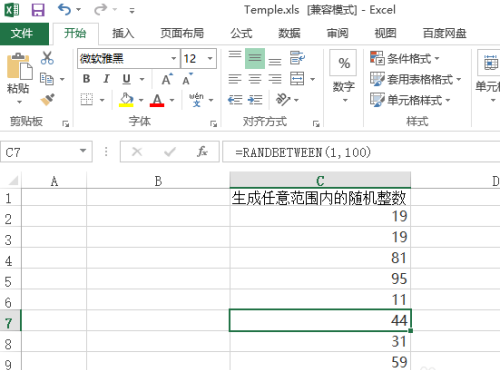Click the 粘贴 paste button

point(19,78)
